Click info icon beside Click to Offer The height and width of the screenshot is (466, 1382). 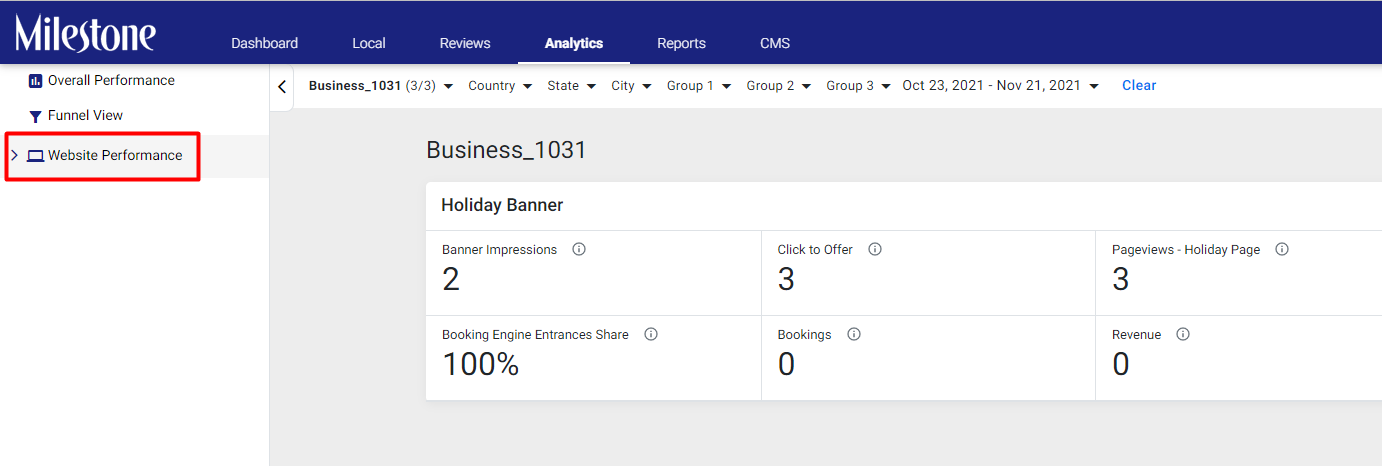pyautogui.click(x=875, y=249)
